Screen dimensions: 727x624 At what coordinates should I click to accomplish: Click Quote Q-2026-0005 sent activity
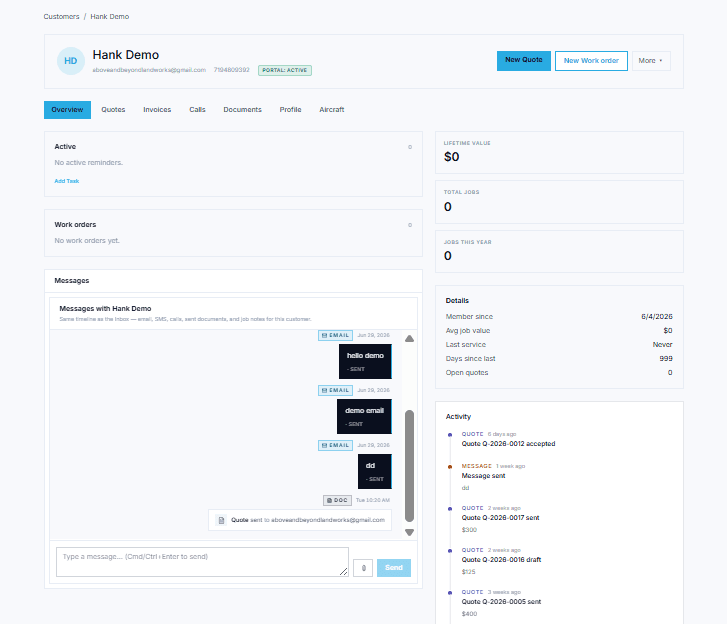click(501, 602)
